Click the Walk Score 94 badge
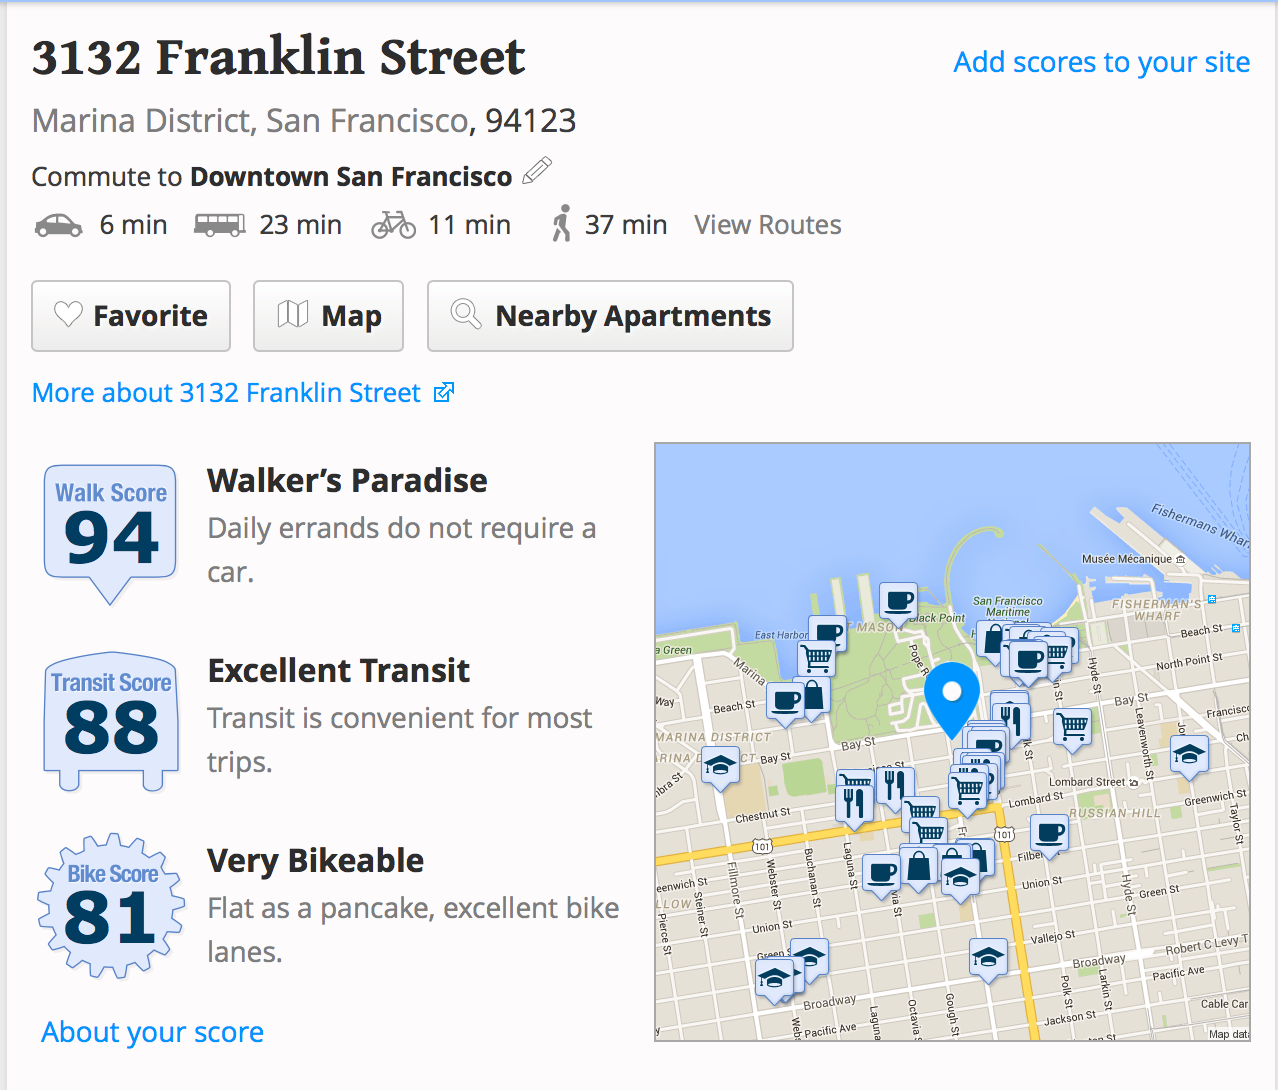This screenshot has height=1090, width=1278. pos(111,533)
